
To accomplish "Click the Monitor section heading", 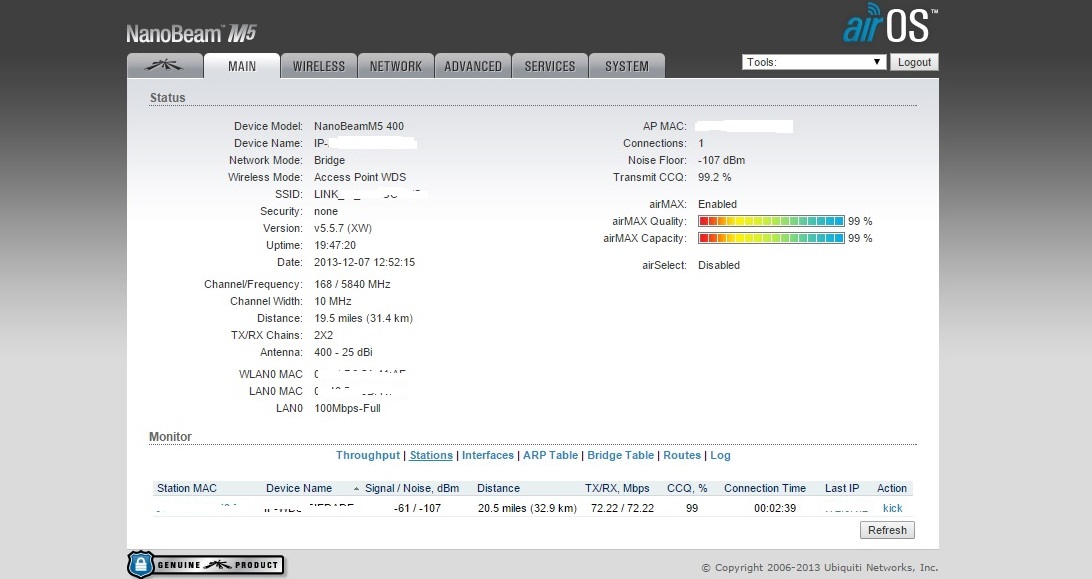I will (x=171, y=436).
